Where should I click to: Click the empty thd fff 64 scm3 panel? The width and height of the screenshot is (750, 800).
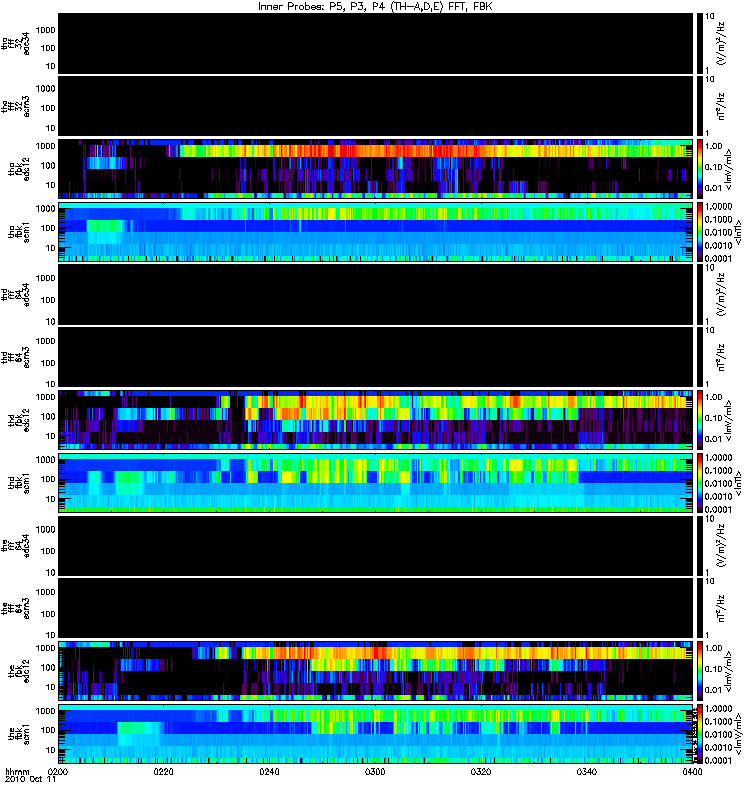(375, 357)
